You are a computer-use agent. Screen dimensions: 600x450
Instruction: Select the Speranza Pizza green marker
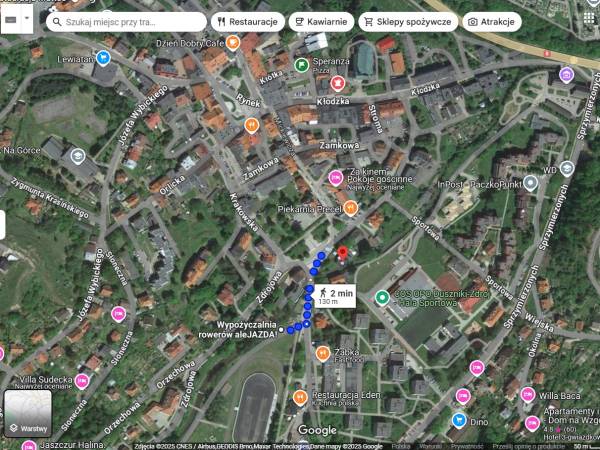(x=302, y=65)
